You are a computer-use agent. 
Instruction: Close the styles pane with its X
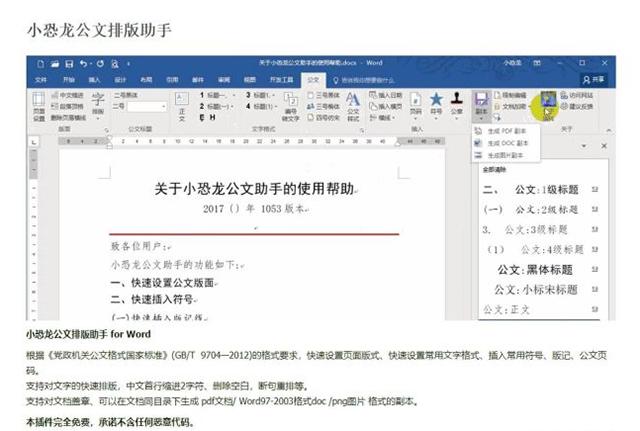[604, 146]
